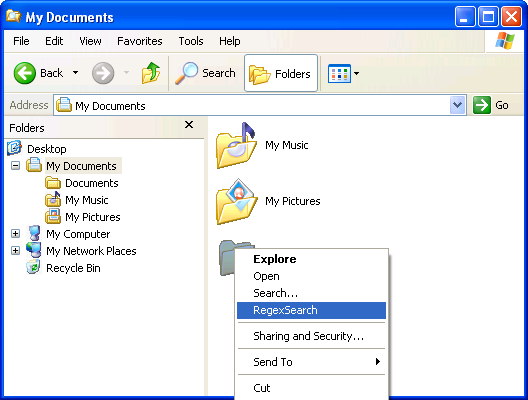The width and height of the screenshot is (528, 400).
Task: Open the Address bar dropdown arrow
Action: point(458,105)
